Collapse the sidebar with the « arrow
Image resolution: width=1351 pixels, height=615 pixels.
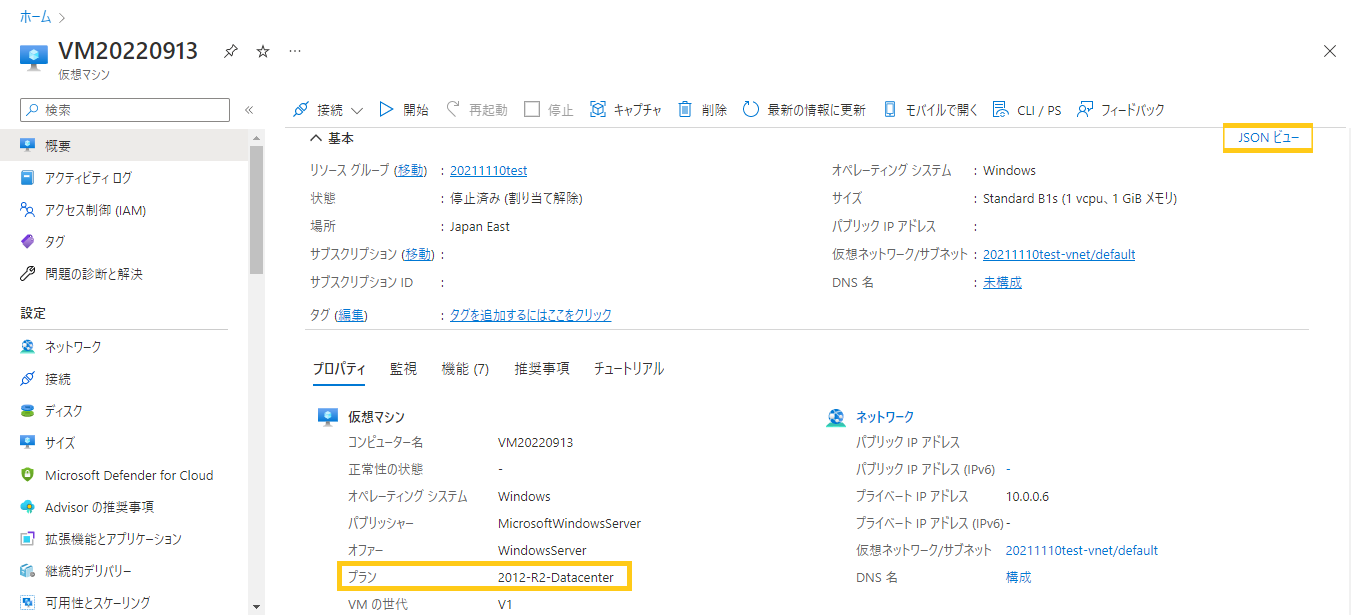(249, 110)
